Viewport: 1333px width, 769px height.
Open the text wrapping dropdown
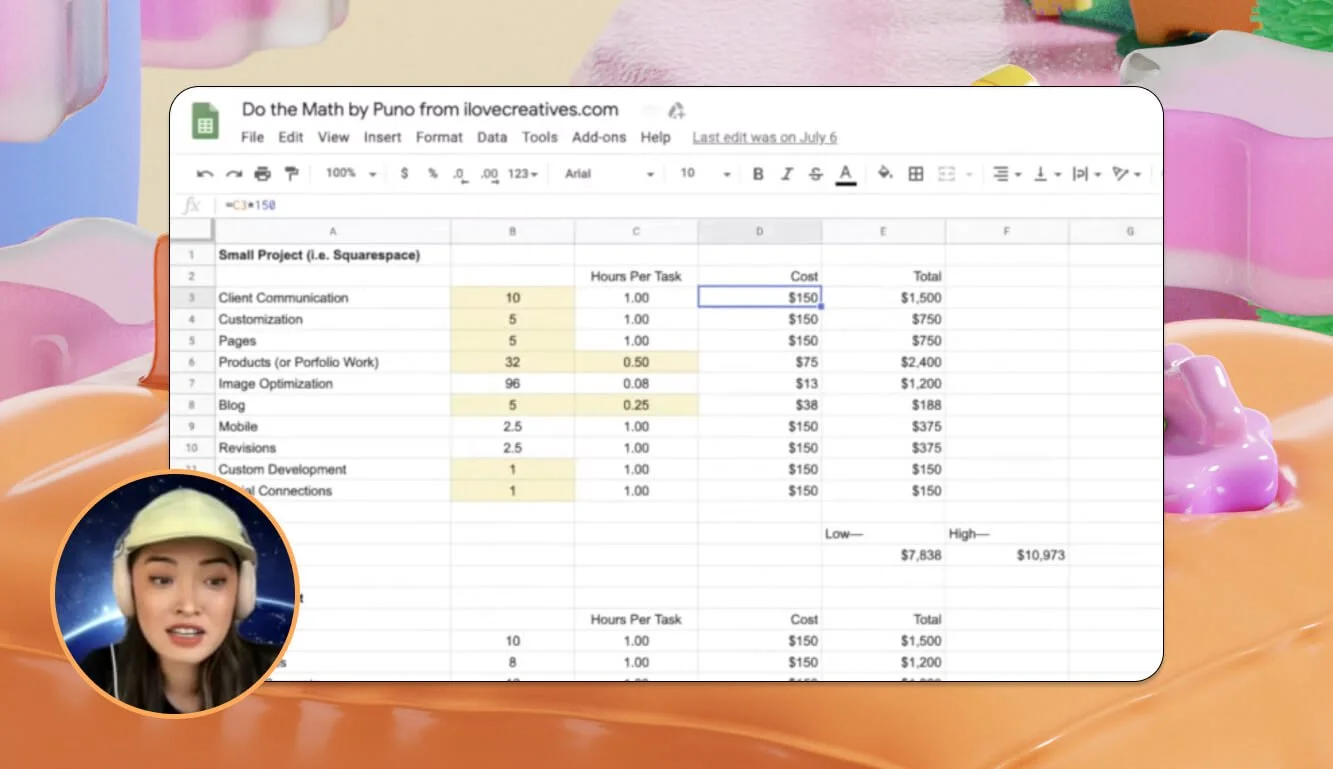[x=1085, y=174]
